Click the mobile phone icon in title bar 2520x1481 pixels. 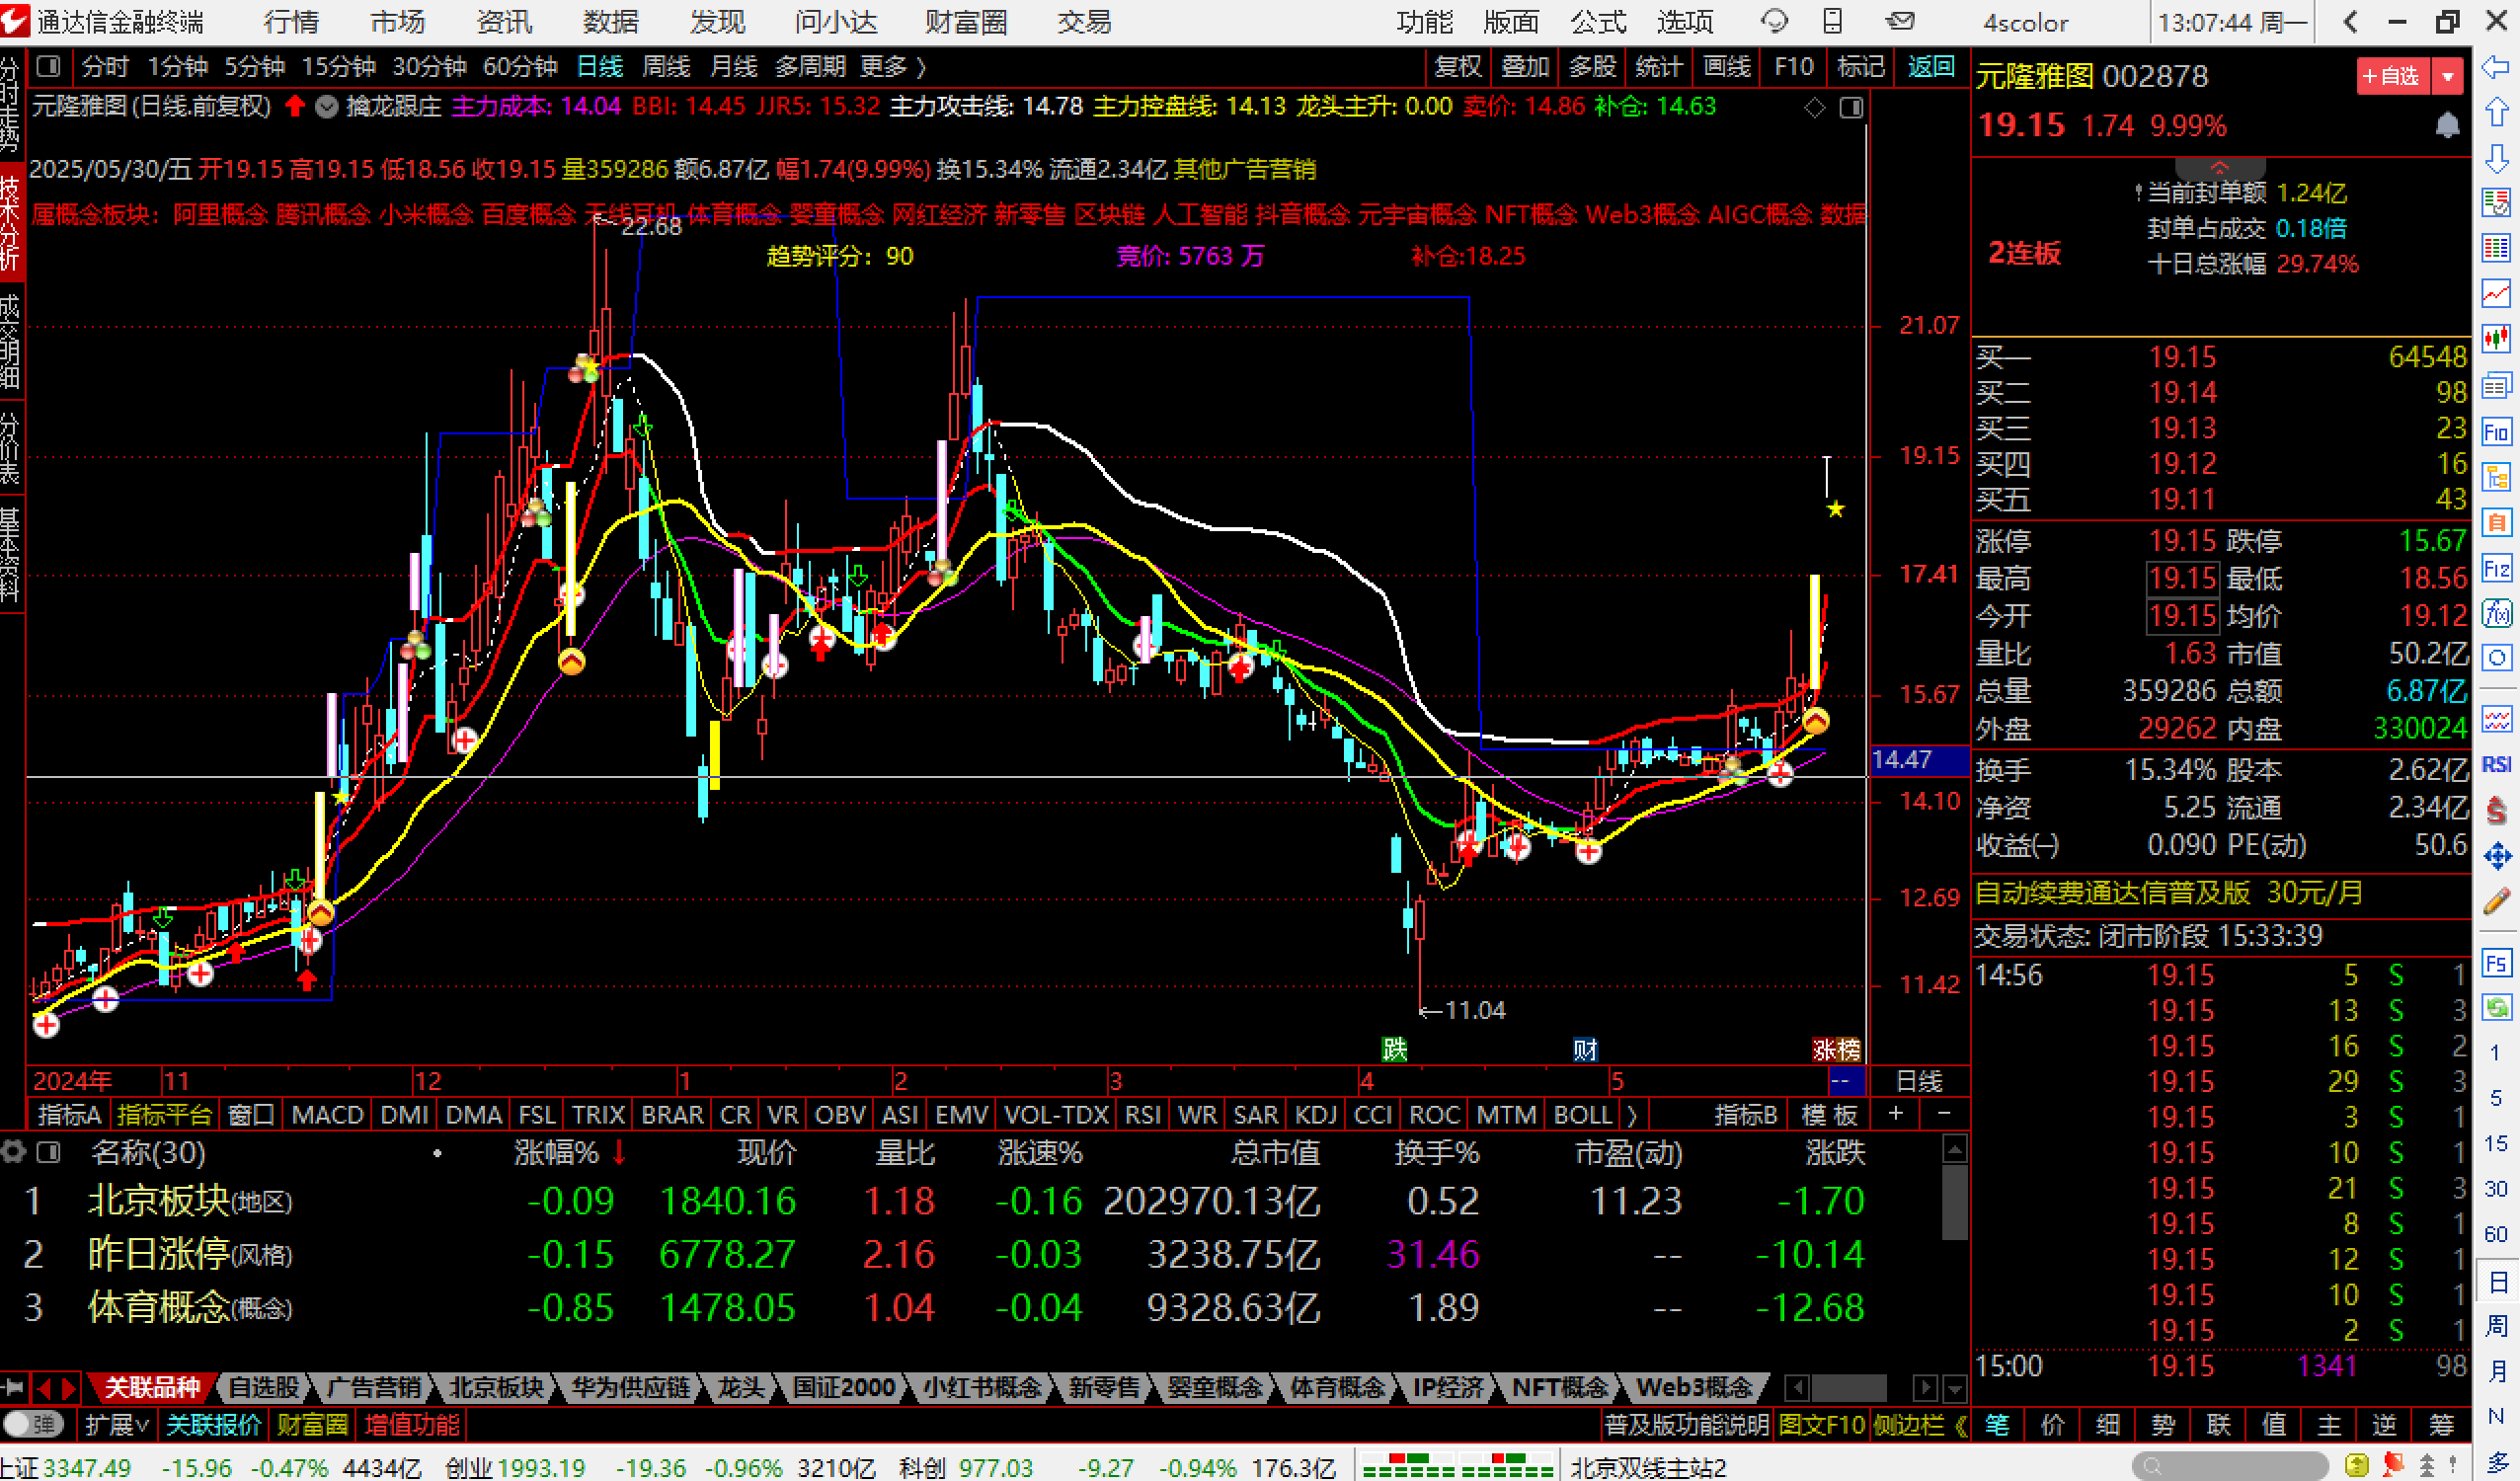point(1832,21)
